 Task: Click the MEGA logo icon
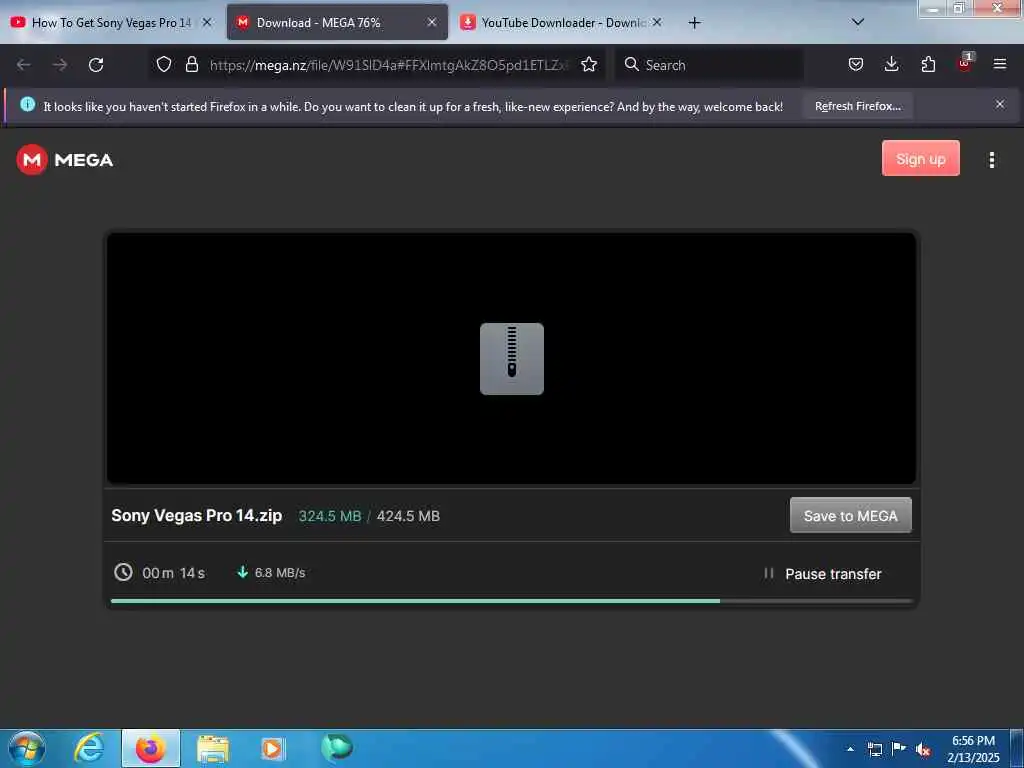point(32,160)
